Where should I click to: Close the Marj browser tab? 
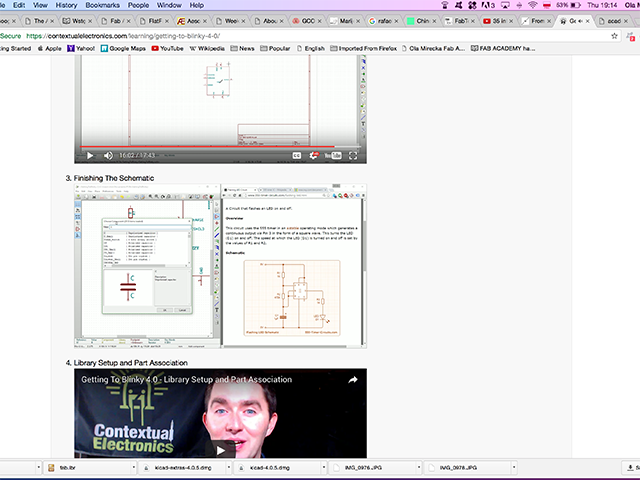(358, 21)
